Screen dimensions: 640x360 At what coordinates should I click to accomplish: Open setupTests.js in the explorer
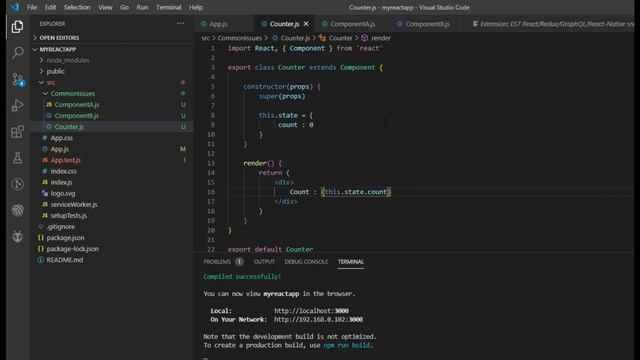click(111, 216)
